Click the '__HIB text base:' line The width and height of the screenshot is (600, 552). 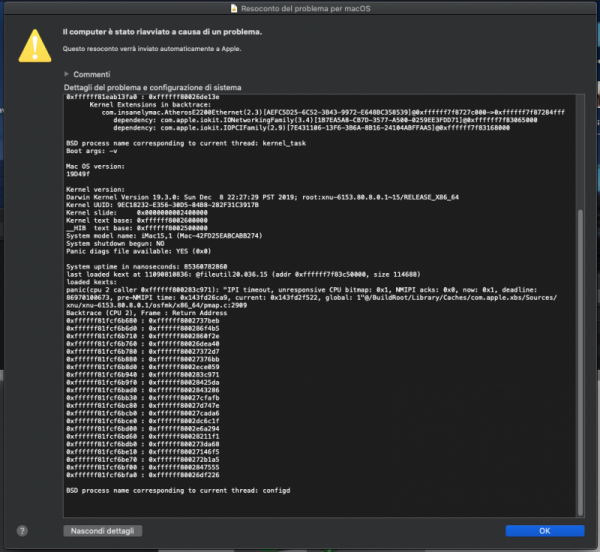pos(137,228)
